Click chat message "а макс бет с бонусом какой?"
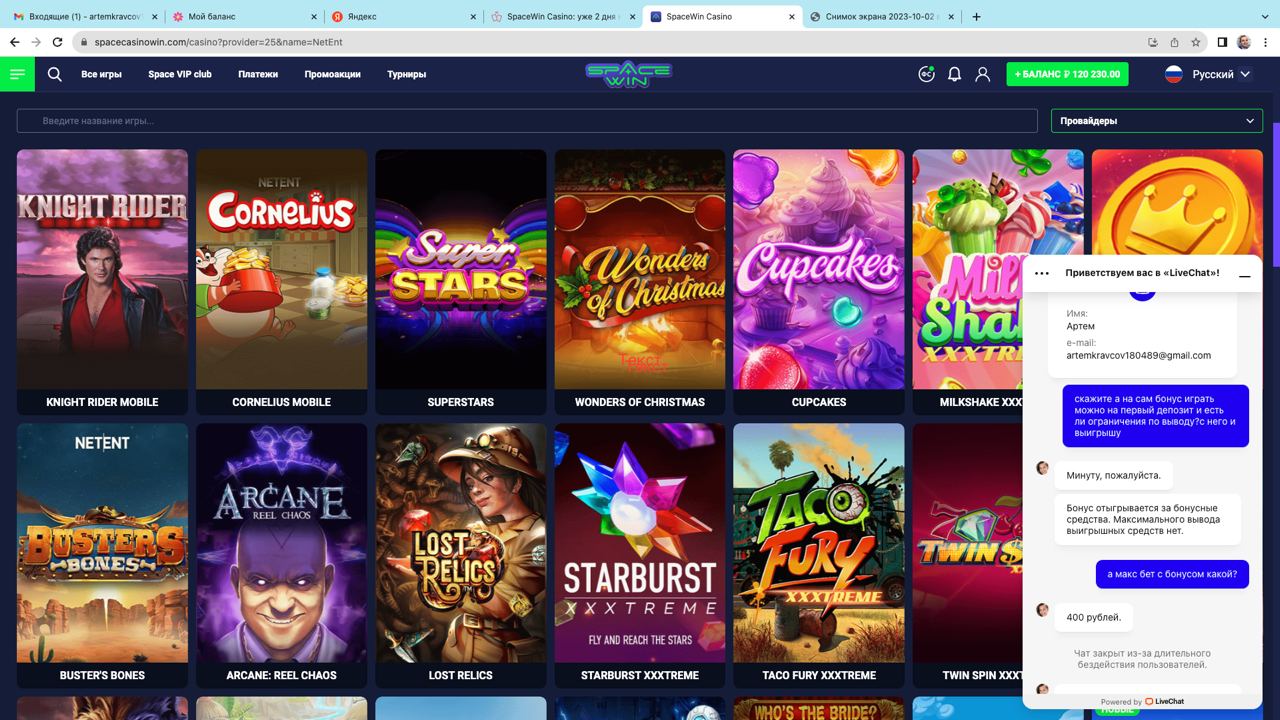This screenshot has height=720, width=1280. click(x=1172, y=574)
